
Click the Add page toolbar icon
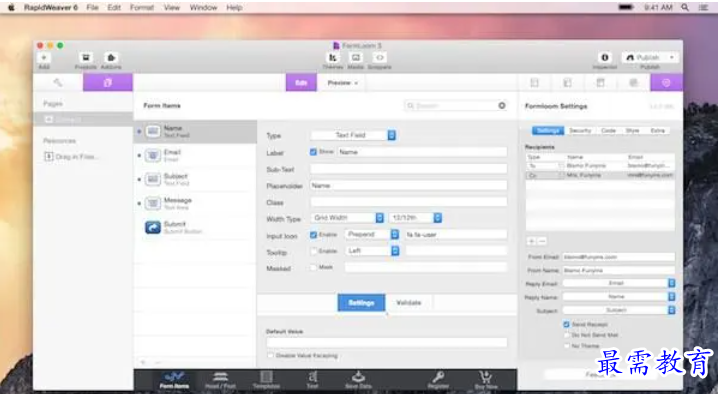coord(44,58)
